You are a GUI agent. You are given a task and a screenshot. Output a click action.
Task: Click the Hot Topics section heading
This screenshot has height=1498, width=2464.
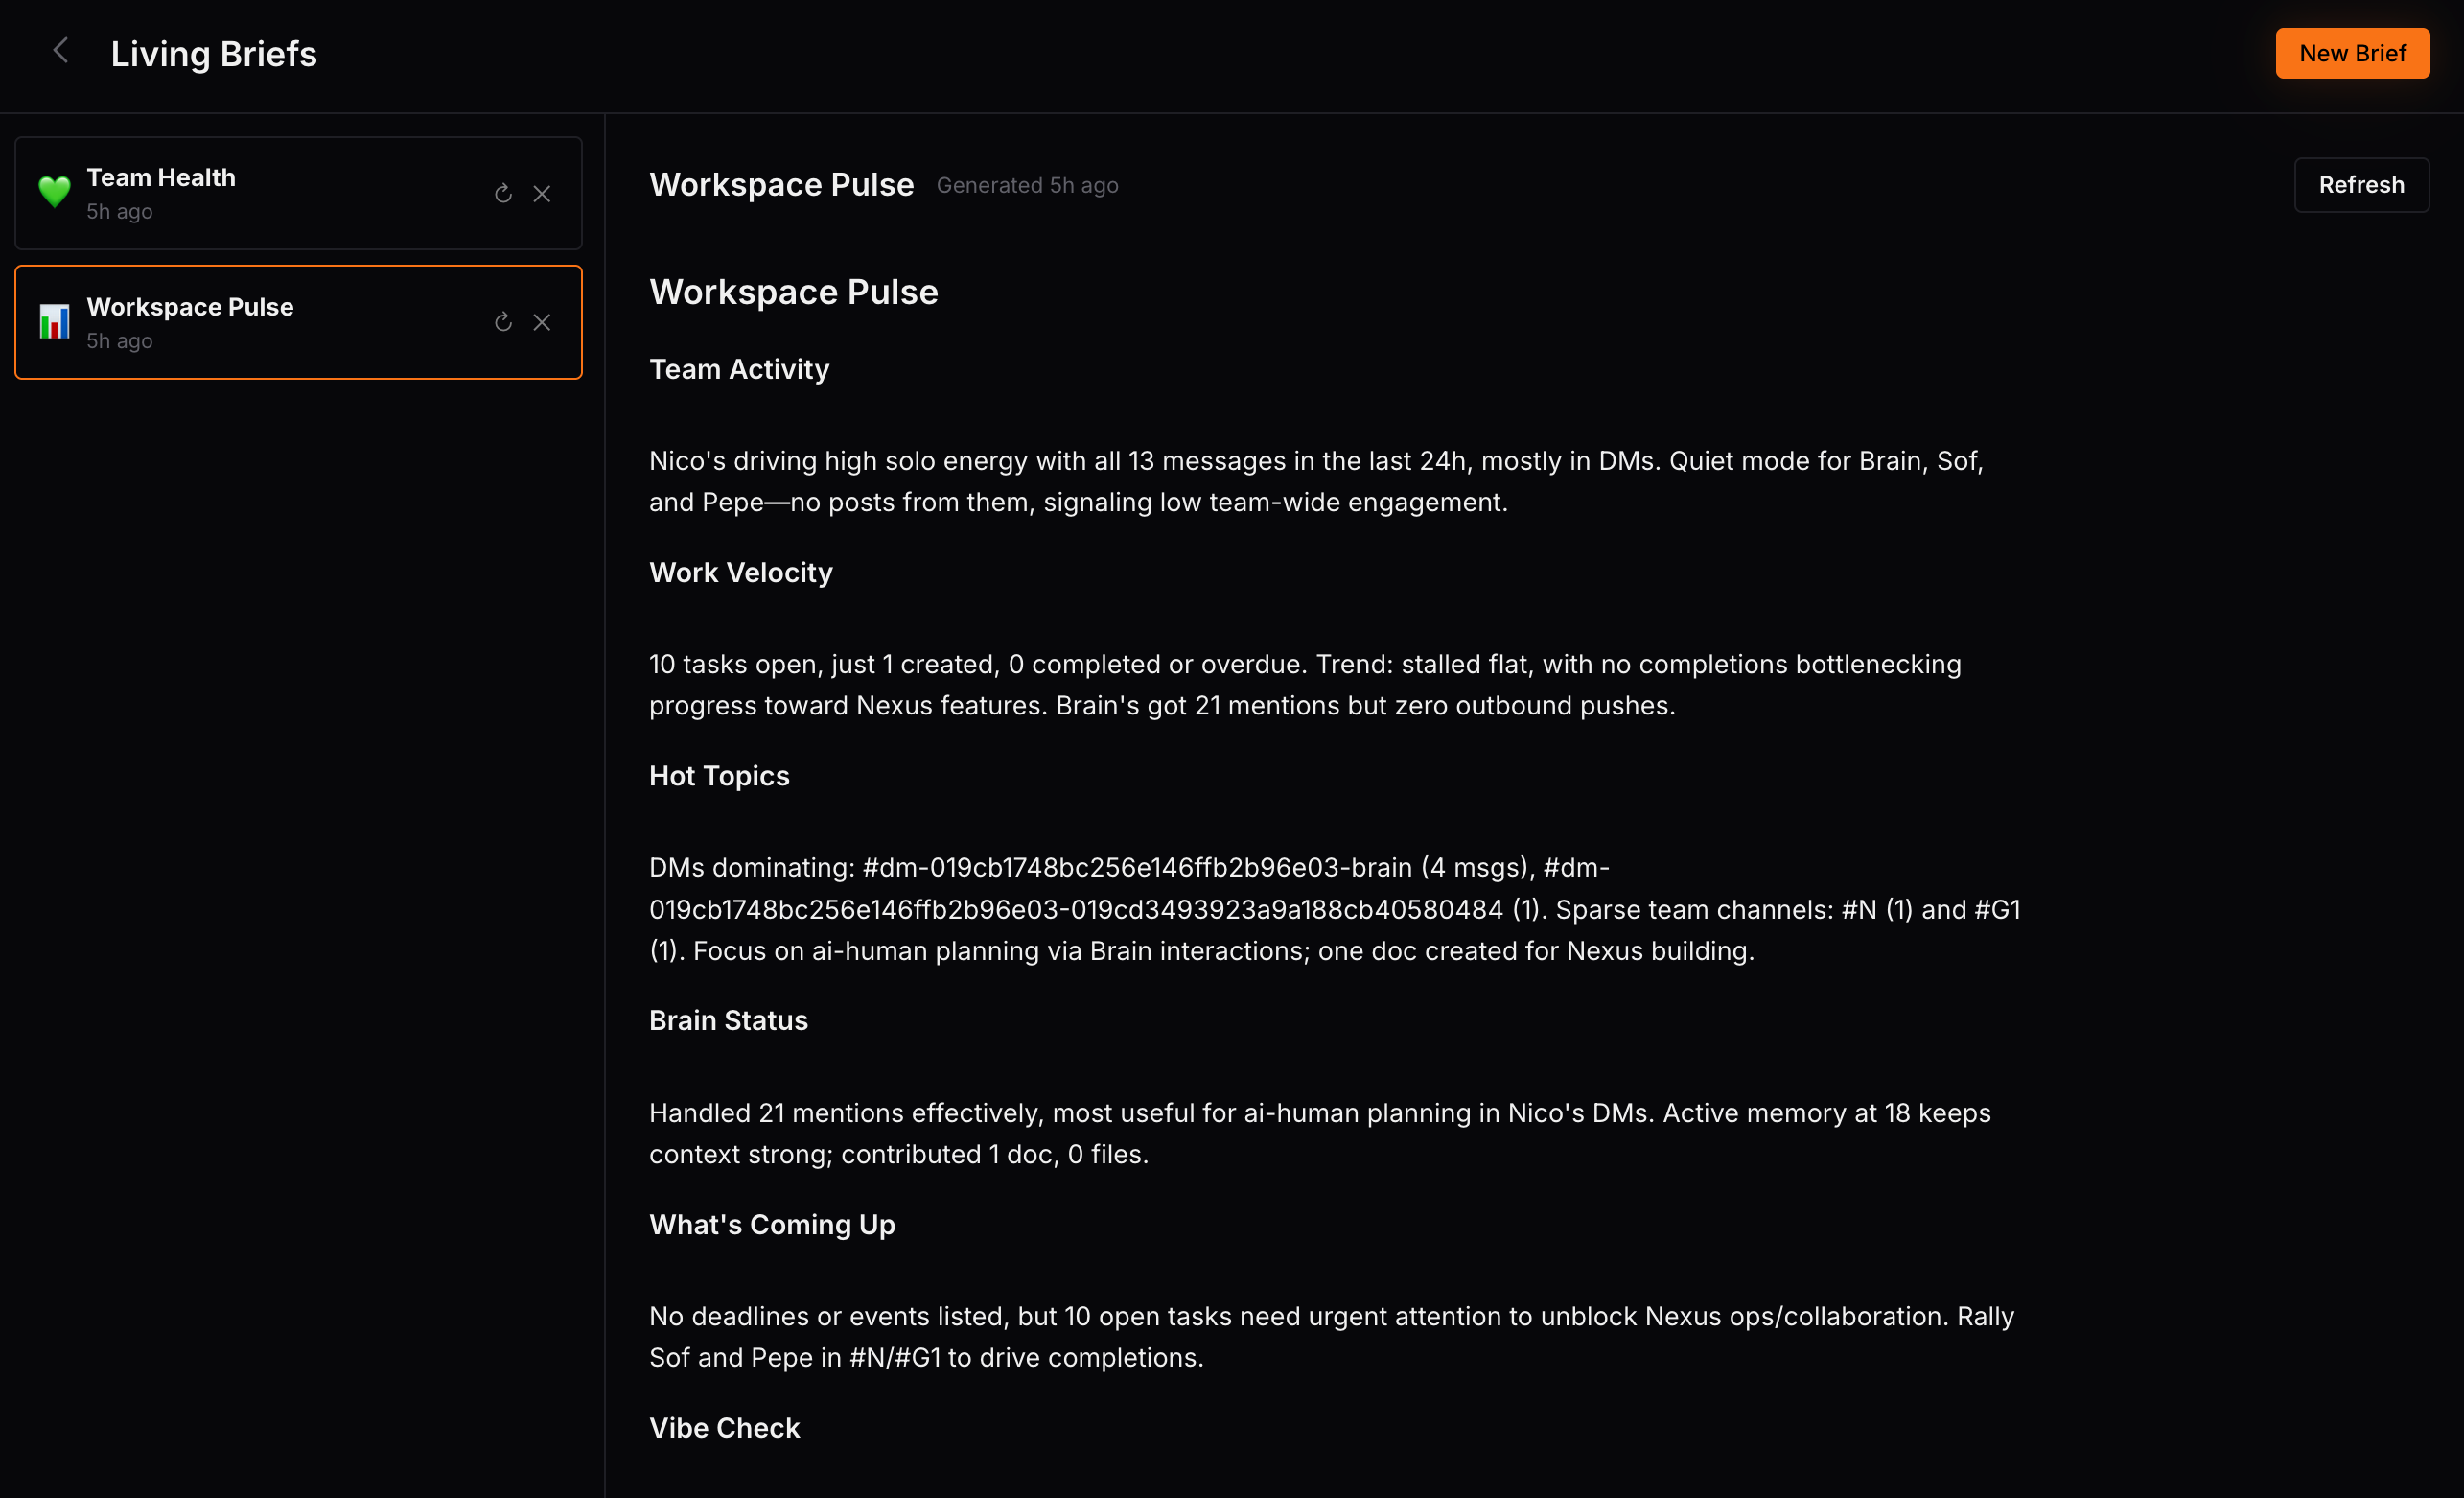tap(719, 776)
